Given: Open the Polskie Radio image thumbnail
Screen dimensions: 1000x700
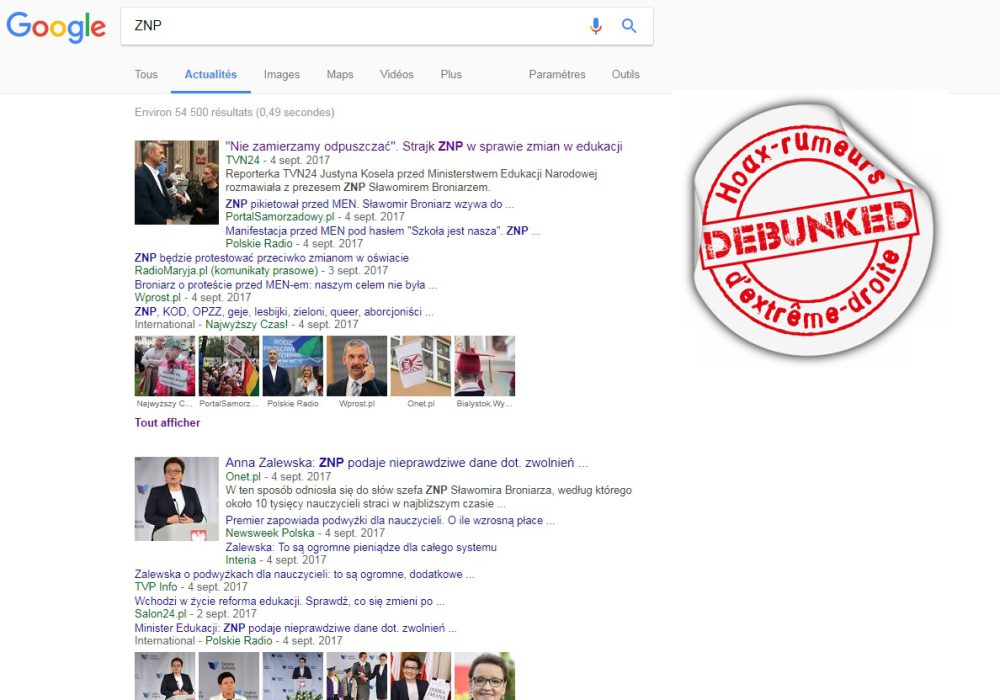Looking at the screenshot, I should [x=293, y=366].
